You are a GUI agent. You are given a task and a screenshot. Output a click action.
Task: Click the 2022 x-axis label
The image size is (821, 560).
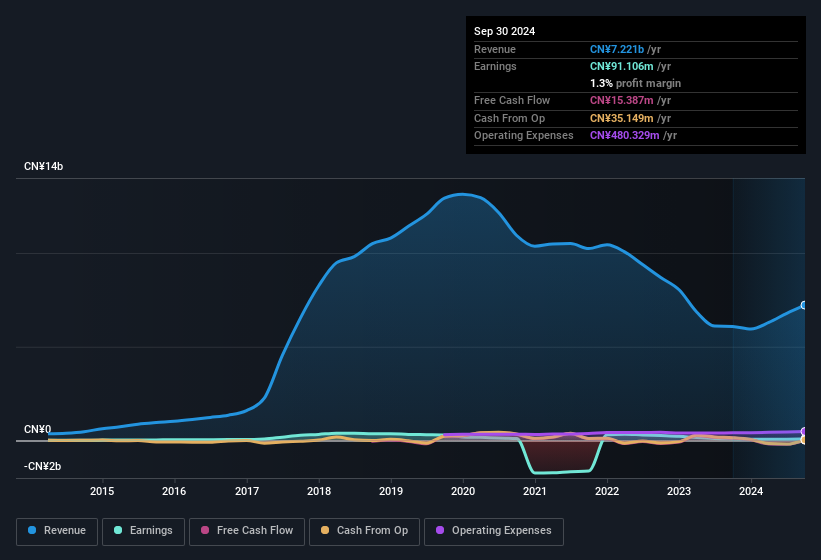pyautogui.click(x=607, y=491)
